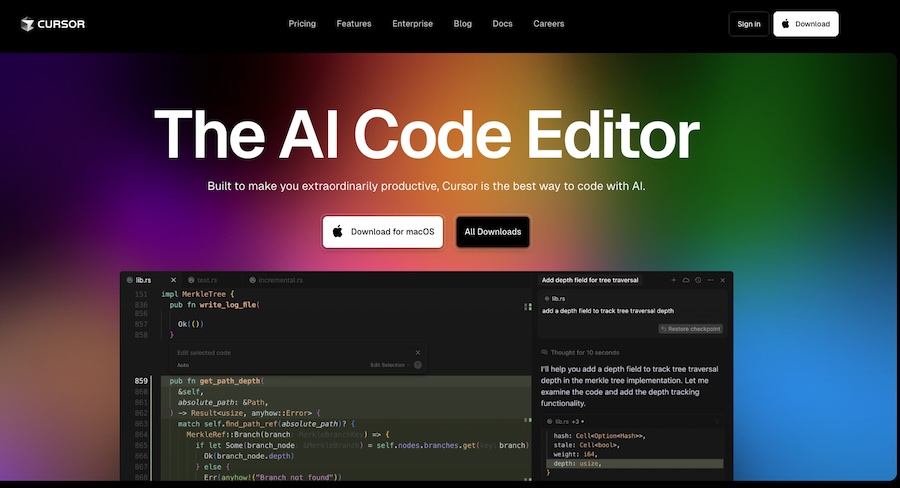900x488 pixels.
Task: Open chat history clock icon
Action: (x=698, y=280)
